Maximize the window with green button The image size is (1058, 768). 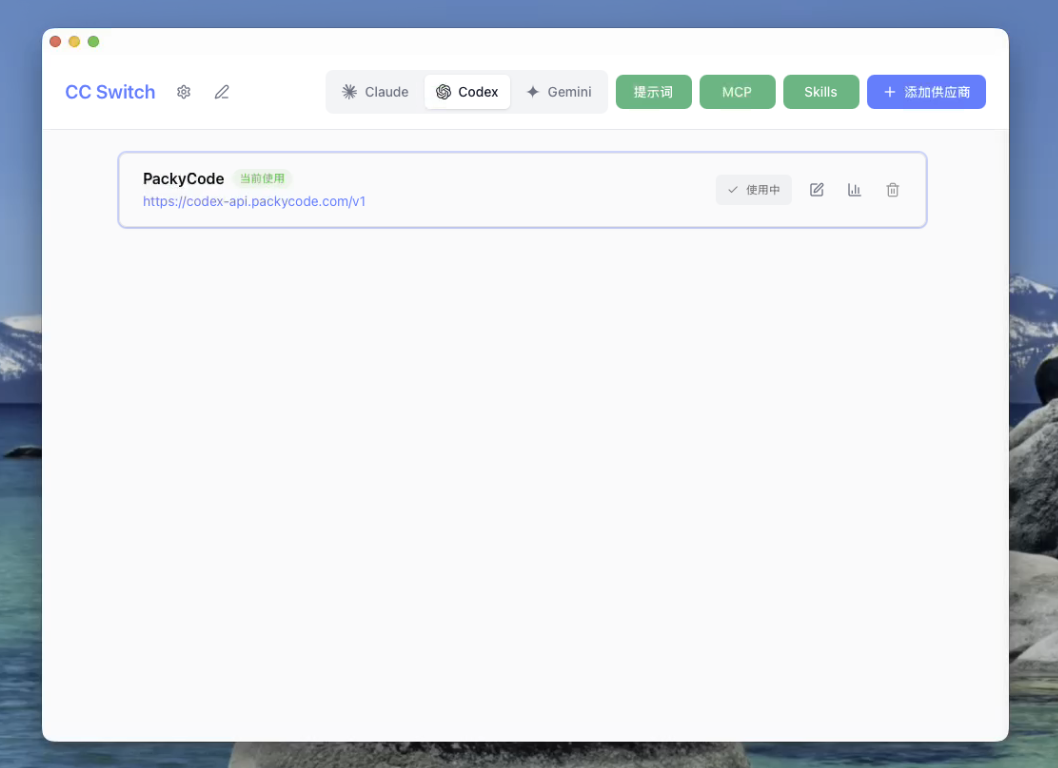[x=93, y=41]
